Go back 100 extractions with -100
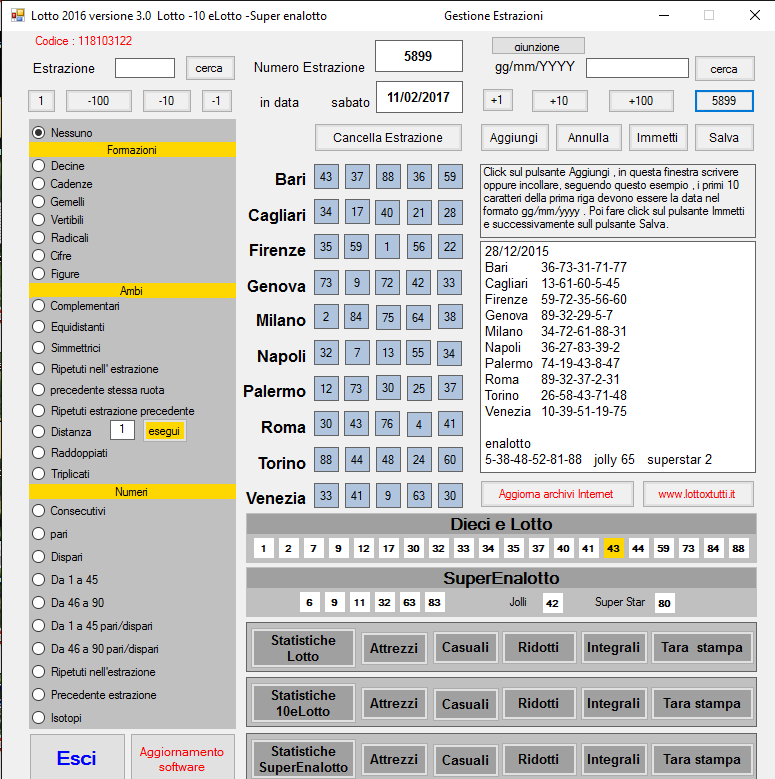Viewport: 775px width, 779px height. pyautogui.click(x=98, y=101)
